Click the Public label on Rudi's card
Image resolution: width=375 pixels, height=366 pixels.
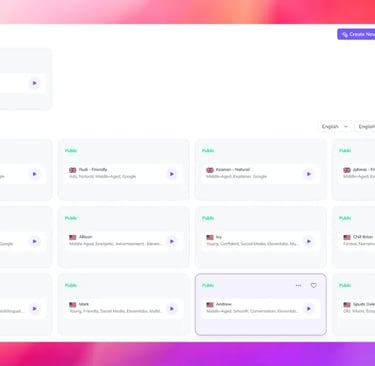pyautogui.click(x=71, y=151)
